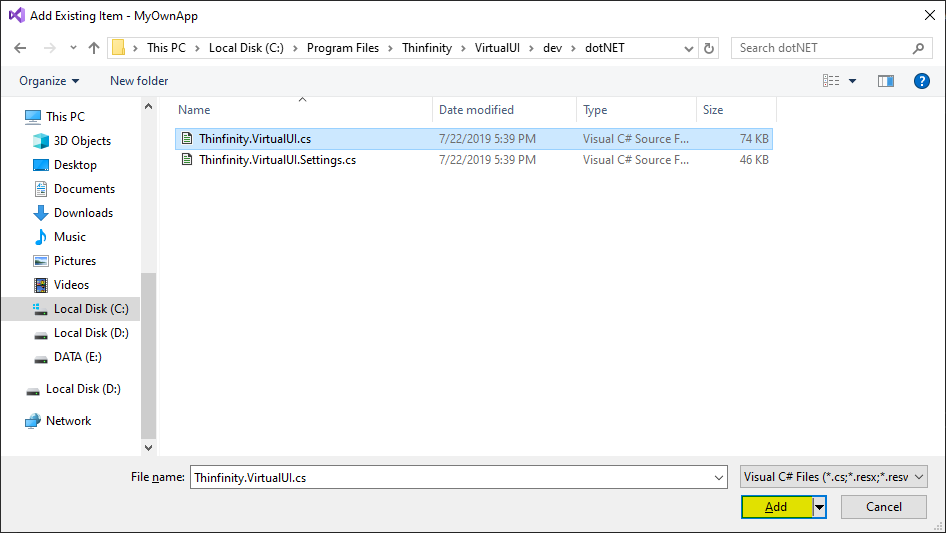The image size is (946, 533).
Task: Go up one folder level
Action: [94, 48]
